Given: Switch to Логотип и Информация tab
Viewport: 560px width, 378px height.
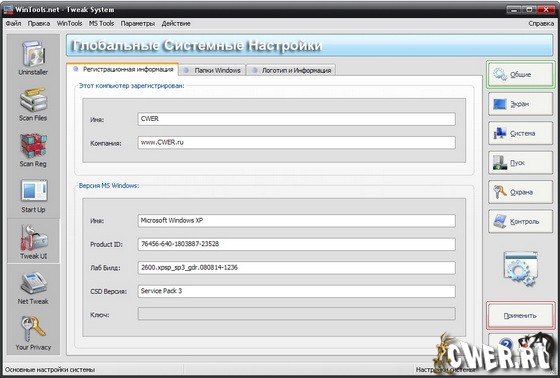Looking at the screenshot, I should 291,70.
